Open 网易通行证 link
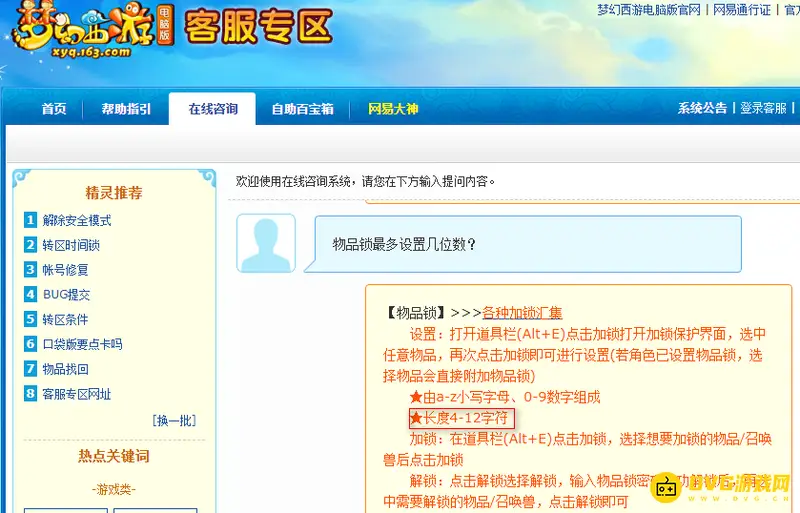 click(742, 10)
